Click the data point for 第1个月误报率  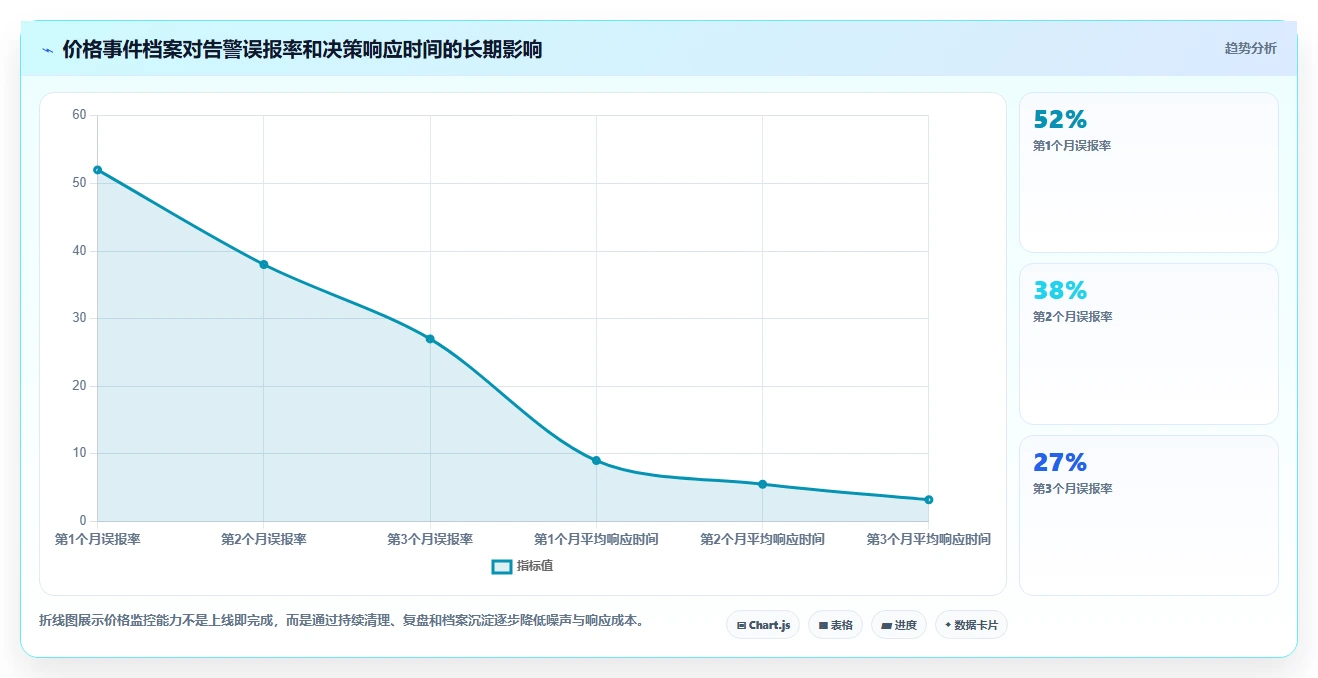coord(97,170)
